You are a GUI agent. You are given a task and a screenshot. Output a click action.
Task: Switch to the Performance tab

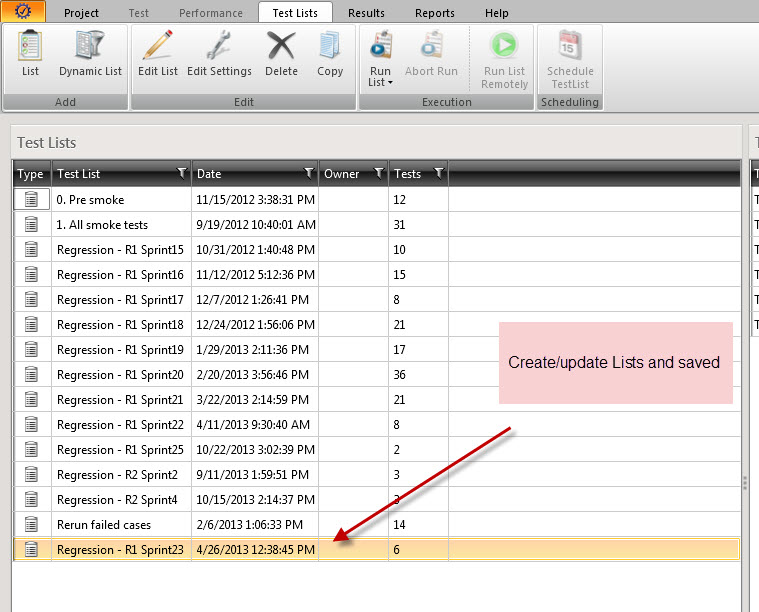(211, 13)
